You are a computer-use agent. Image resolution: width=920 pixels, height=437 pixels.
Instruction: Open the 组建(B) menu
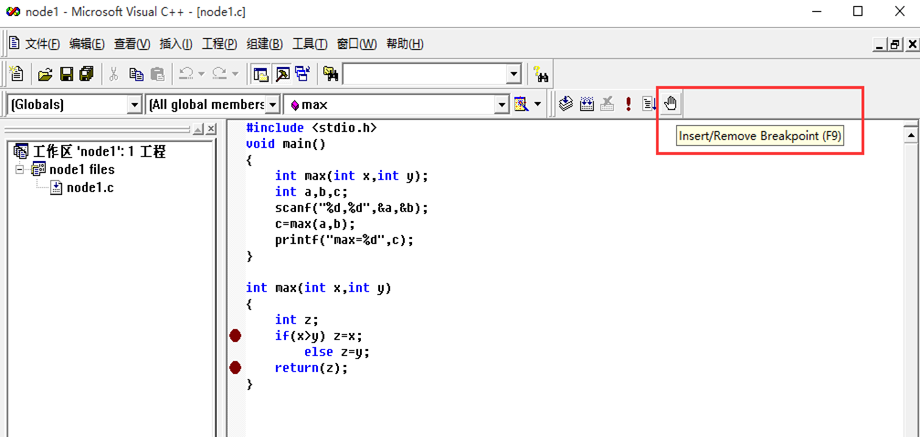(x=265, y=45)
